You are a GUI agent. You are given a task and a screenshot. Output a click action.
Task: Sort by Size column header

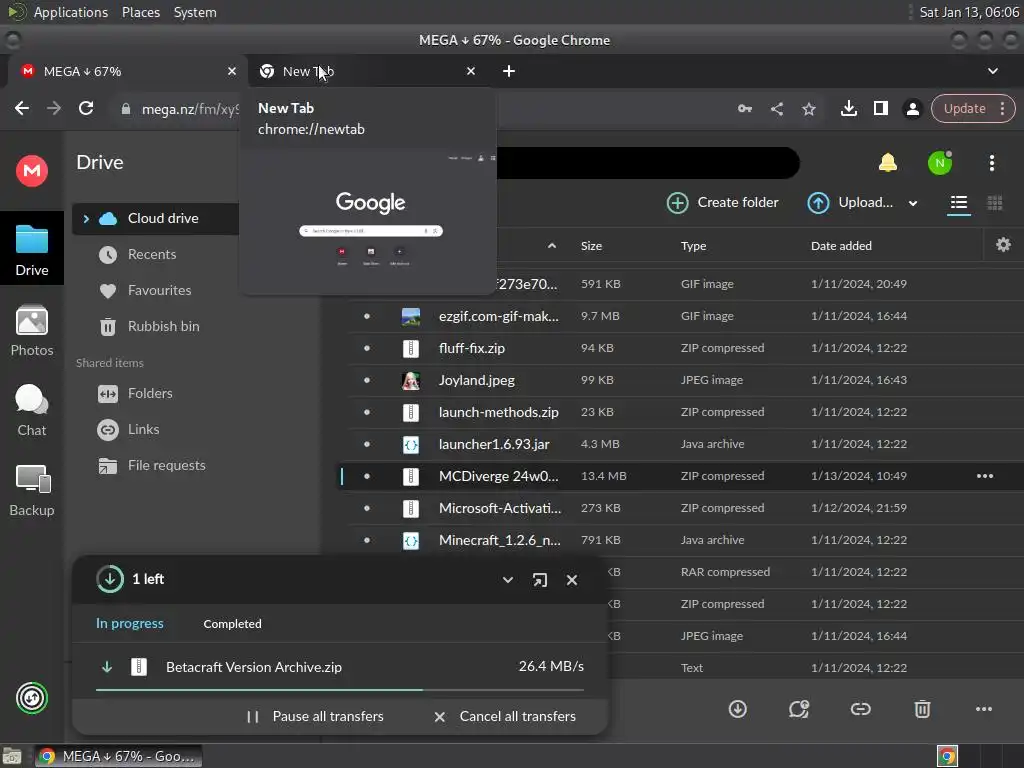pos(591,246)
